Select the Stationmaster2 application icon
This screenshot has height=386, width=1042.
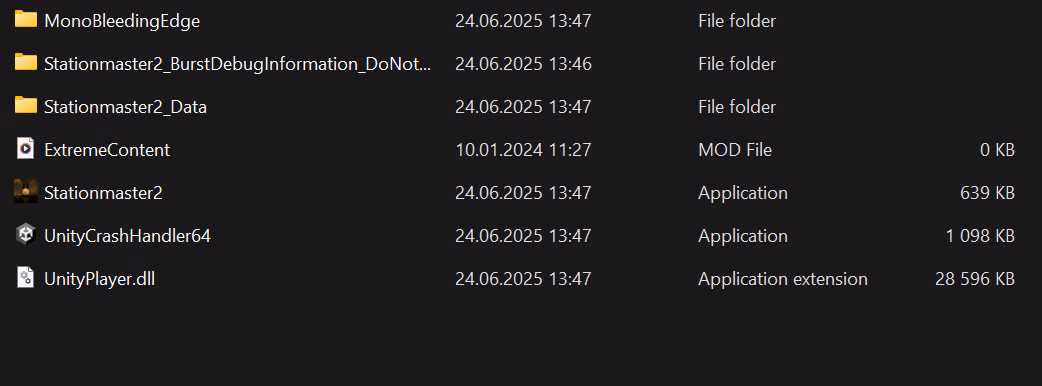tap(25, 191)
